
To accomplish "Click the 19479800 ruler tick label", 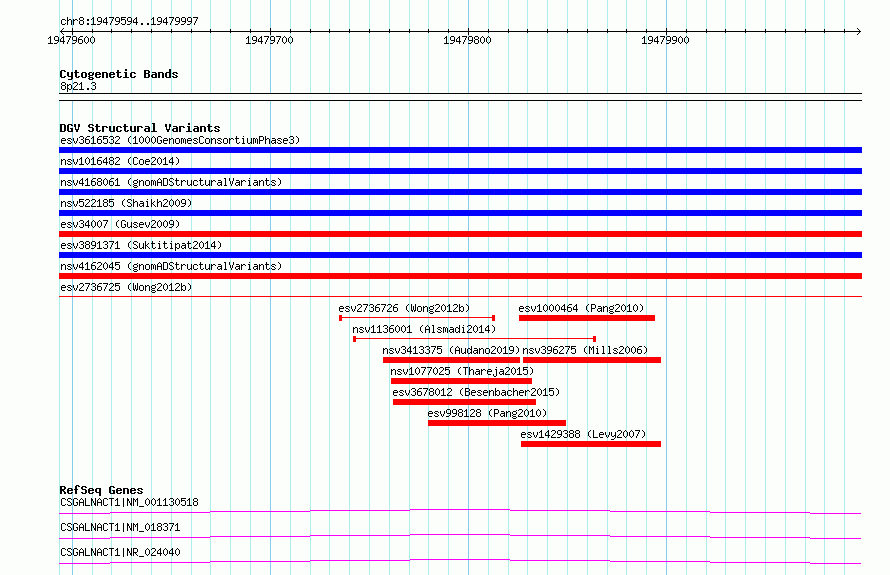I will [x=467, y=40].
